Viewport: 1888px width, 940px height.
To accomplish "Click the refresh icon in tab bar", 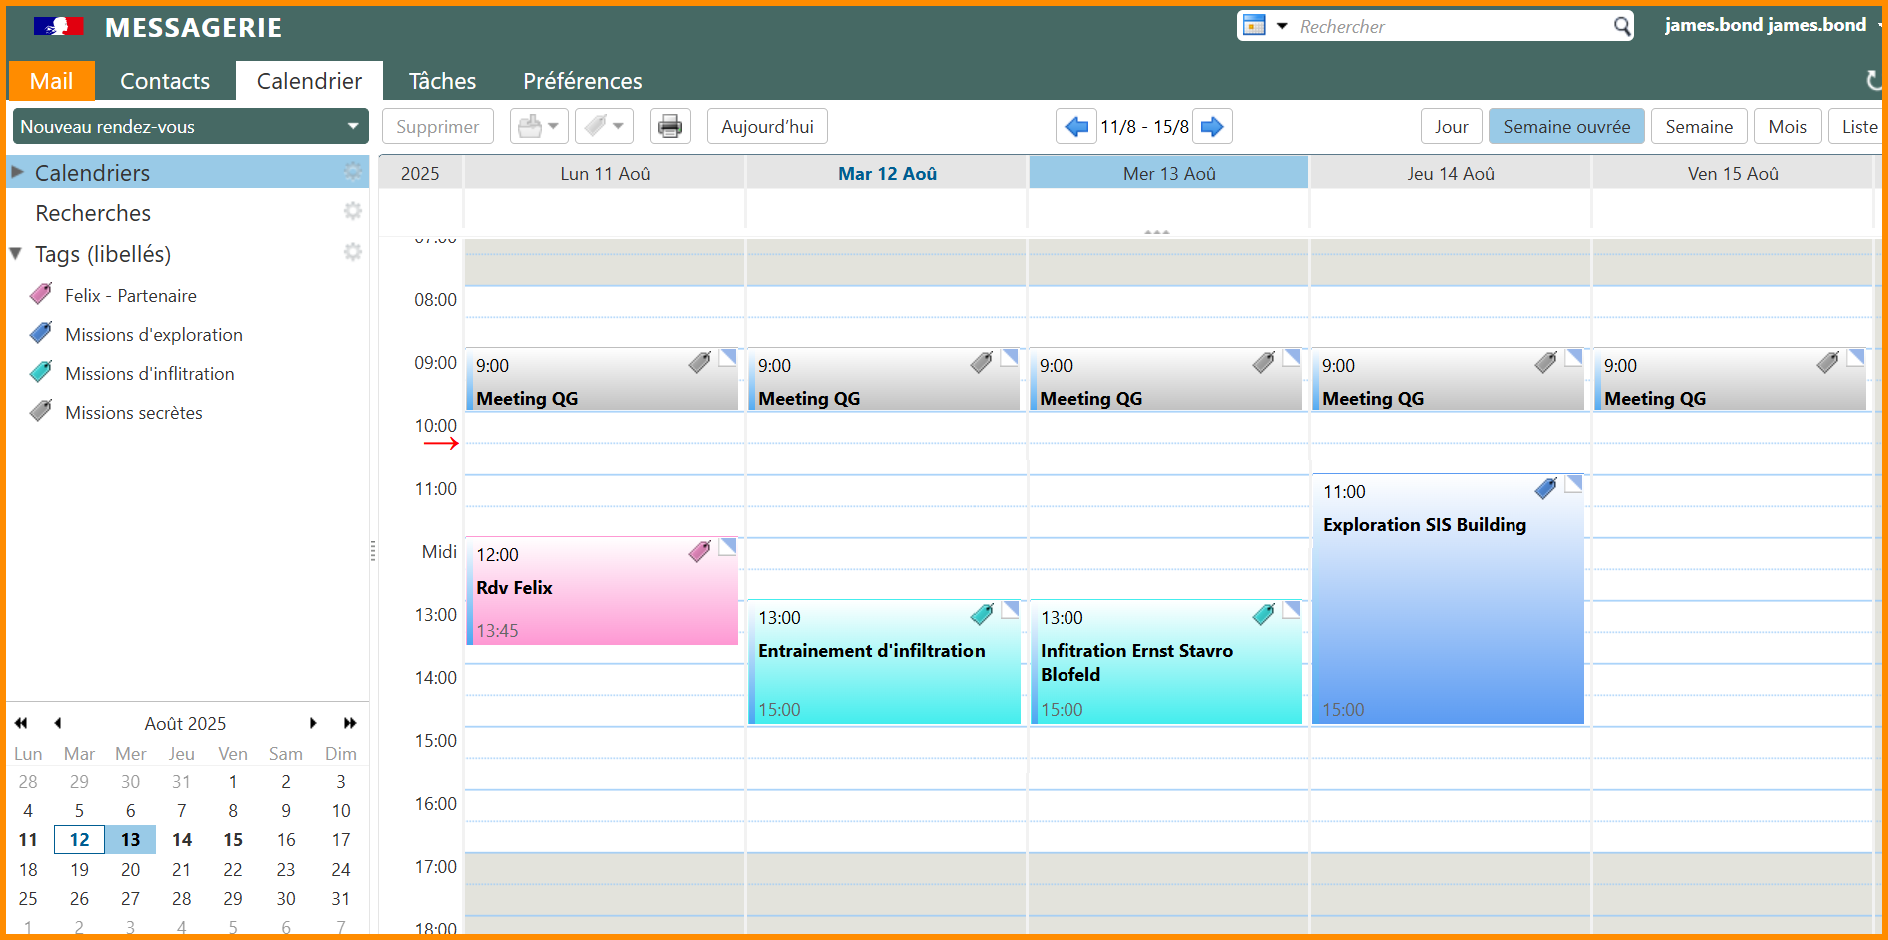I will tap(1873, 81).
